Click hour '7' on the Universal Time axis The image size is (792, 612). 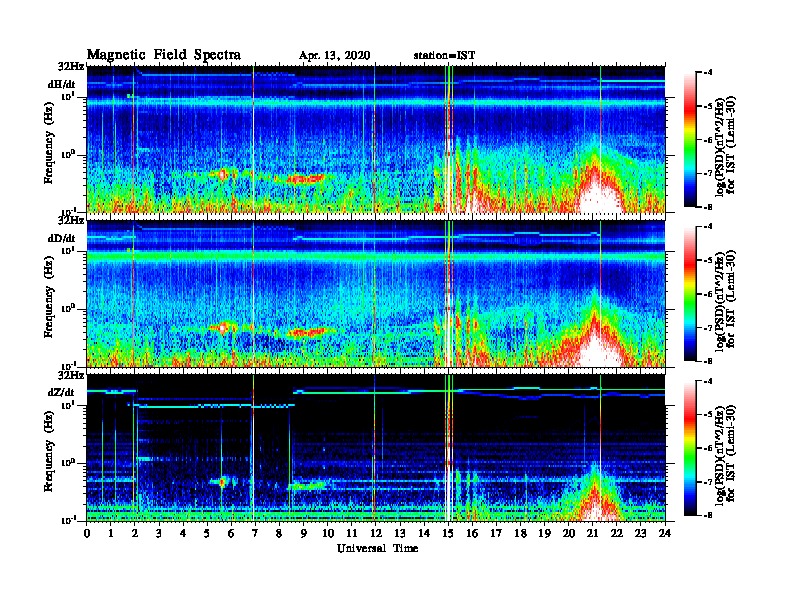256,533
